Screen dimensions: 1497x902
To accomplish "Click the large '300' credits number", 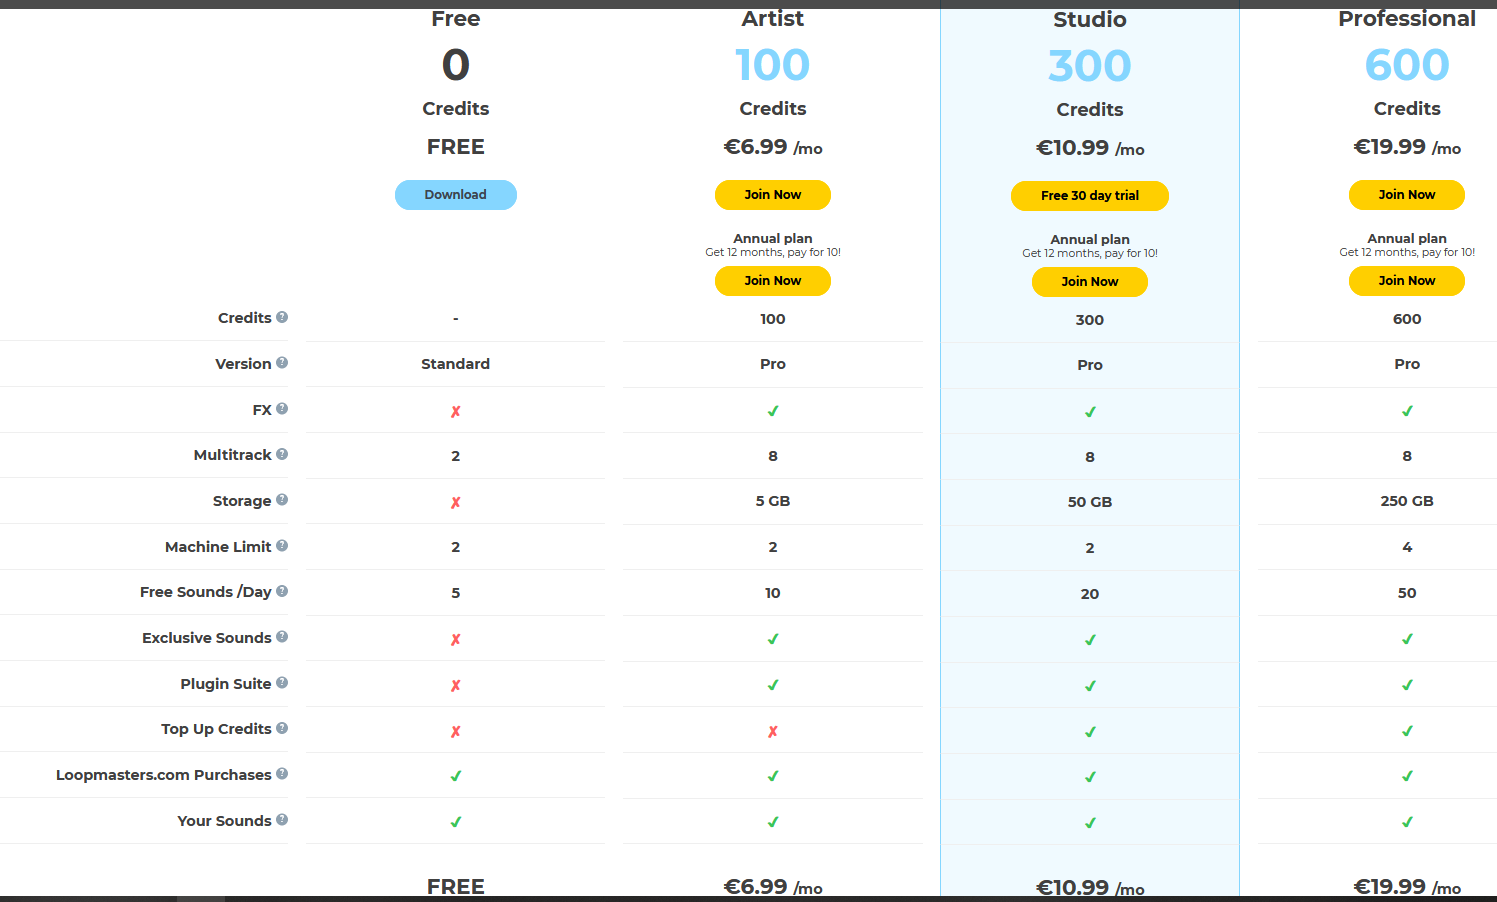I will tap(1090, 66).
